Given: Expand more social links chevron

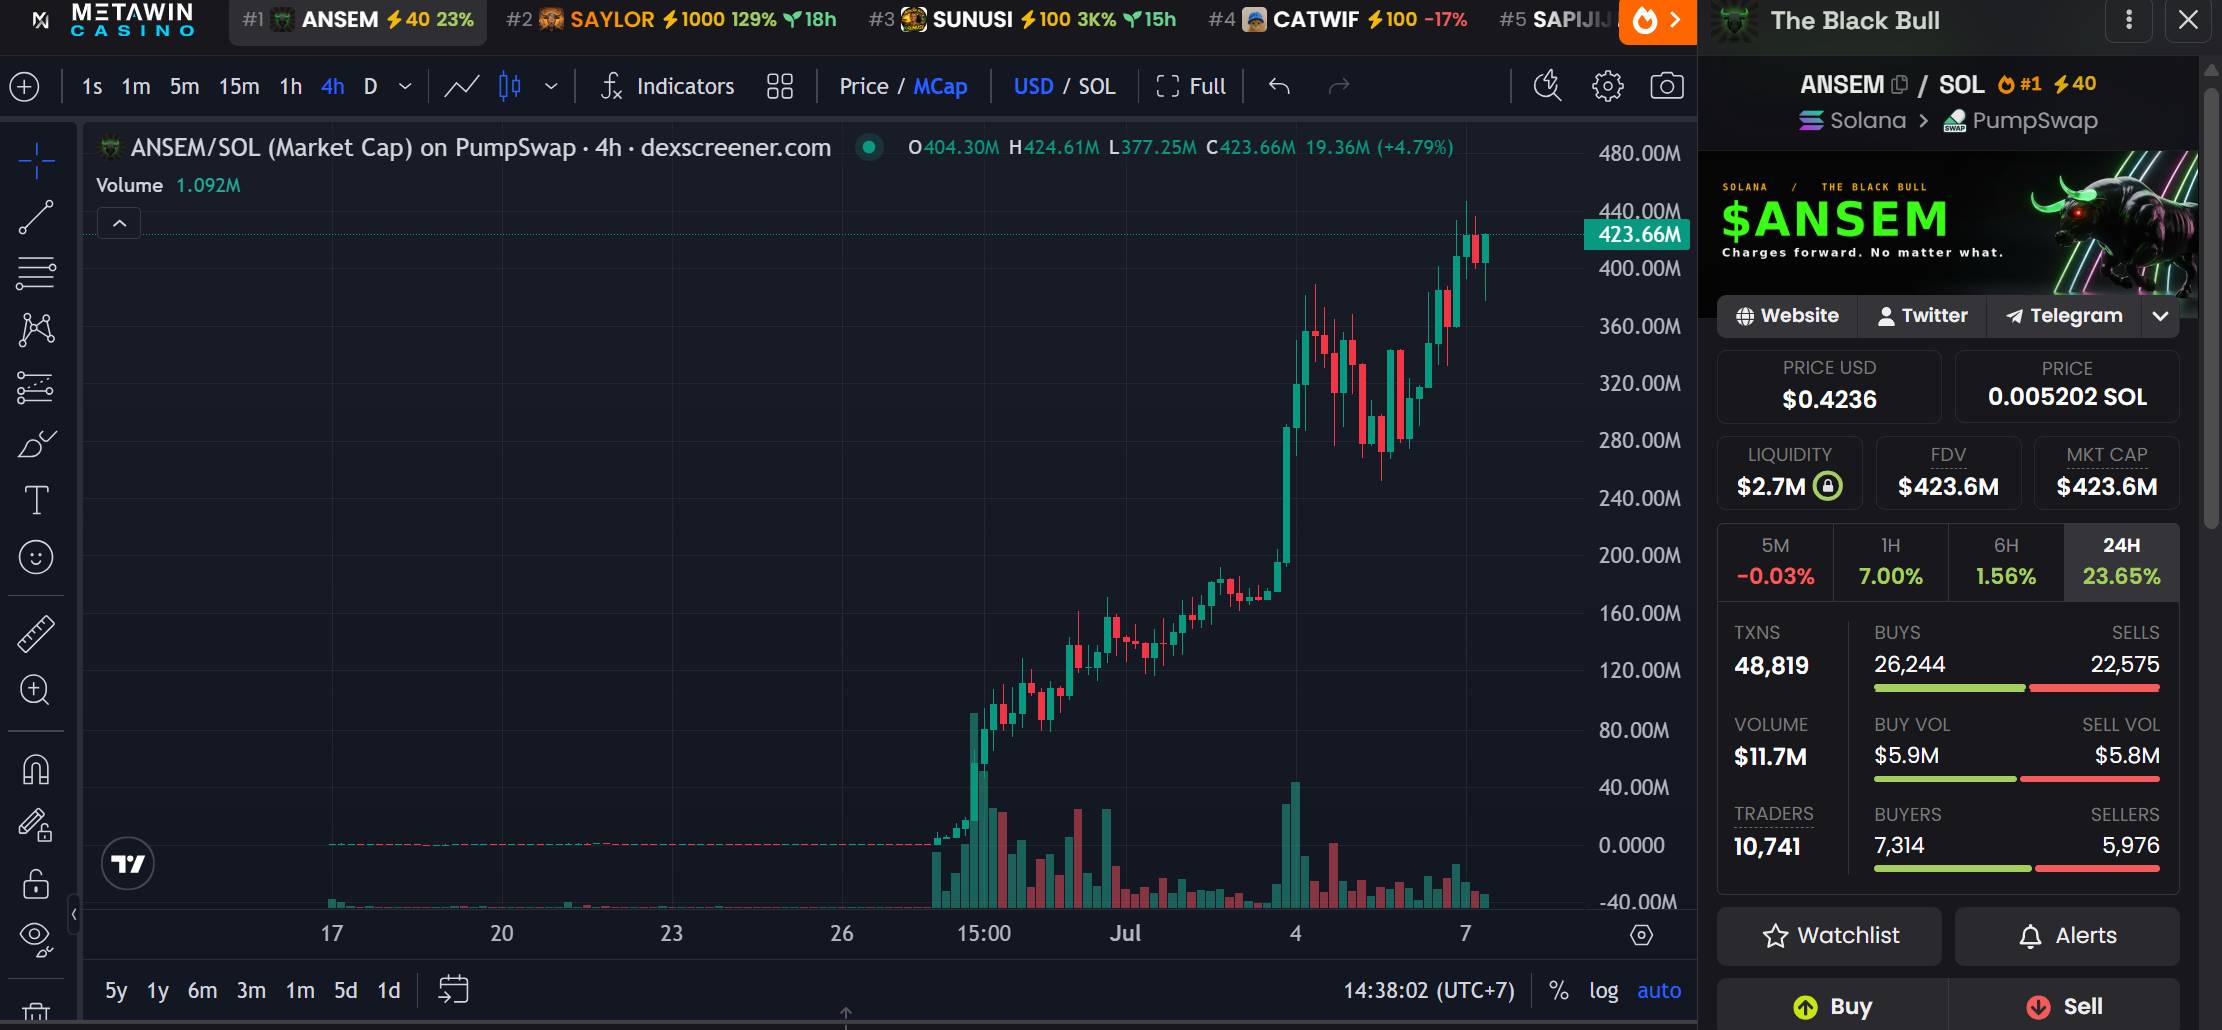Looking at the screenshot, I should tap(2160, 316).
